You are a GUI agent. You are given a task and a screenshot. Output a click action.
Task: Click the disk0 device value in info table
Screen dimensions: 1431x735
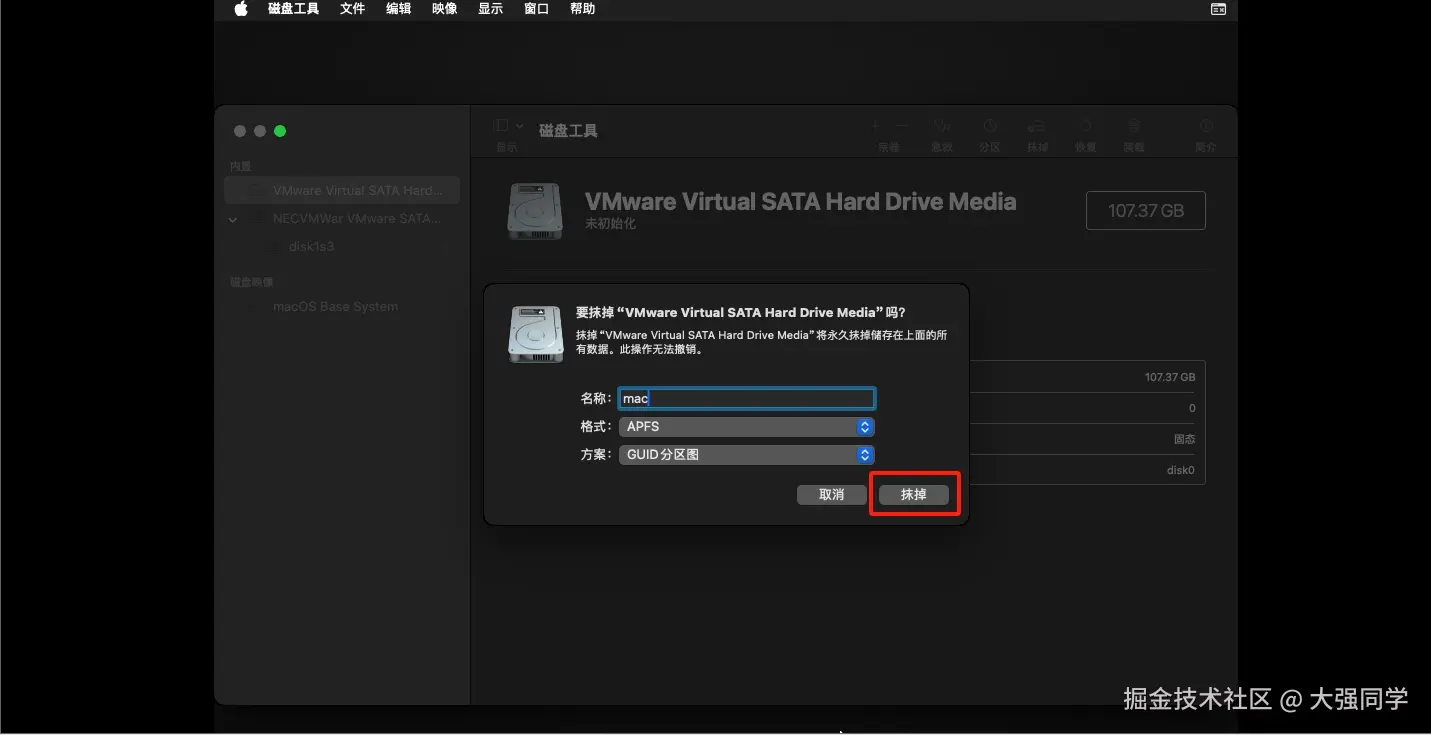click(1181, 470)
